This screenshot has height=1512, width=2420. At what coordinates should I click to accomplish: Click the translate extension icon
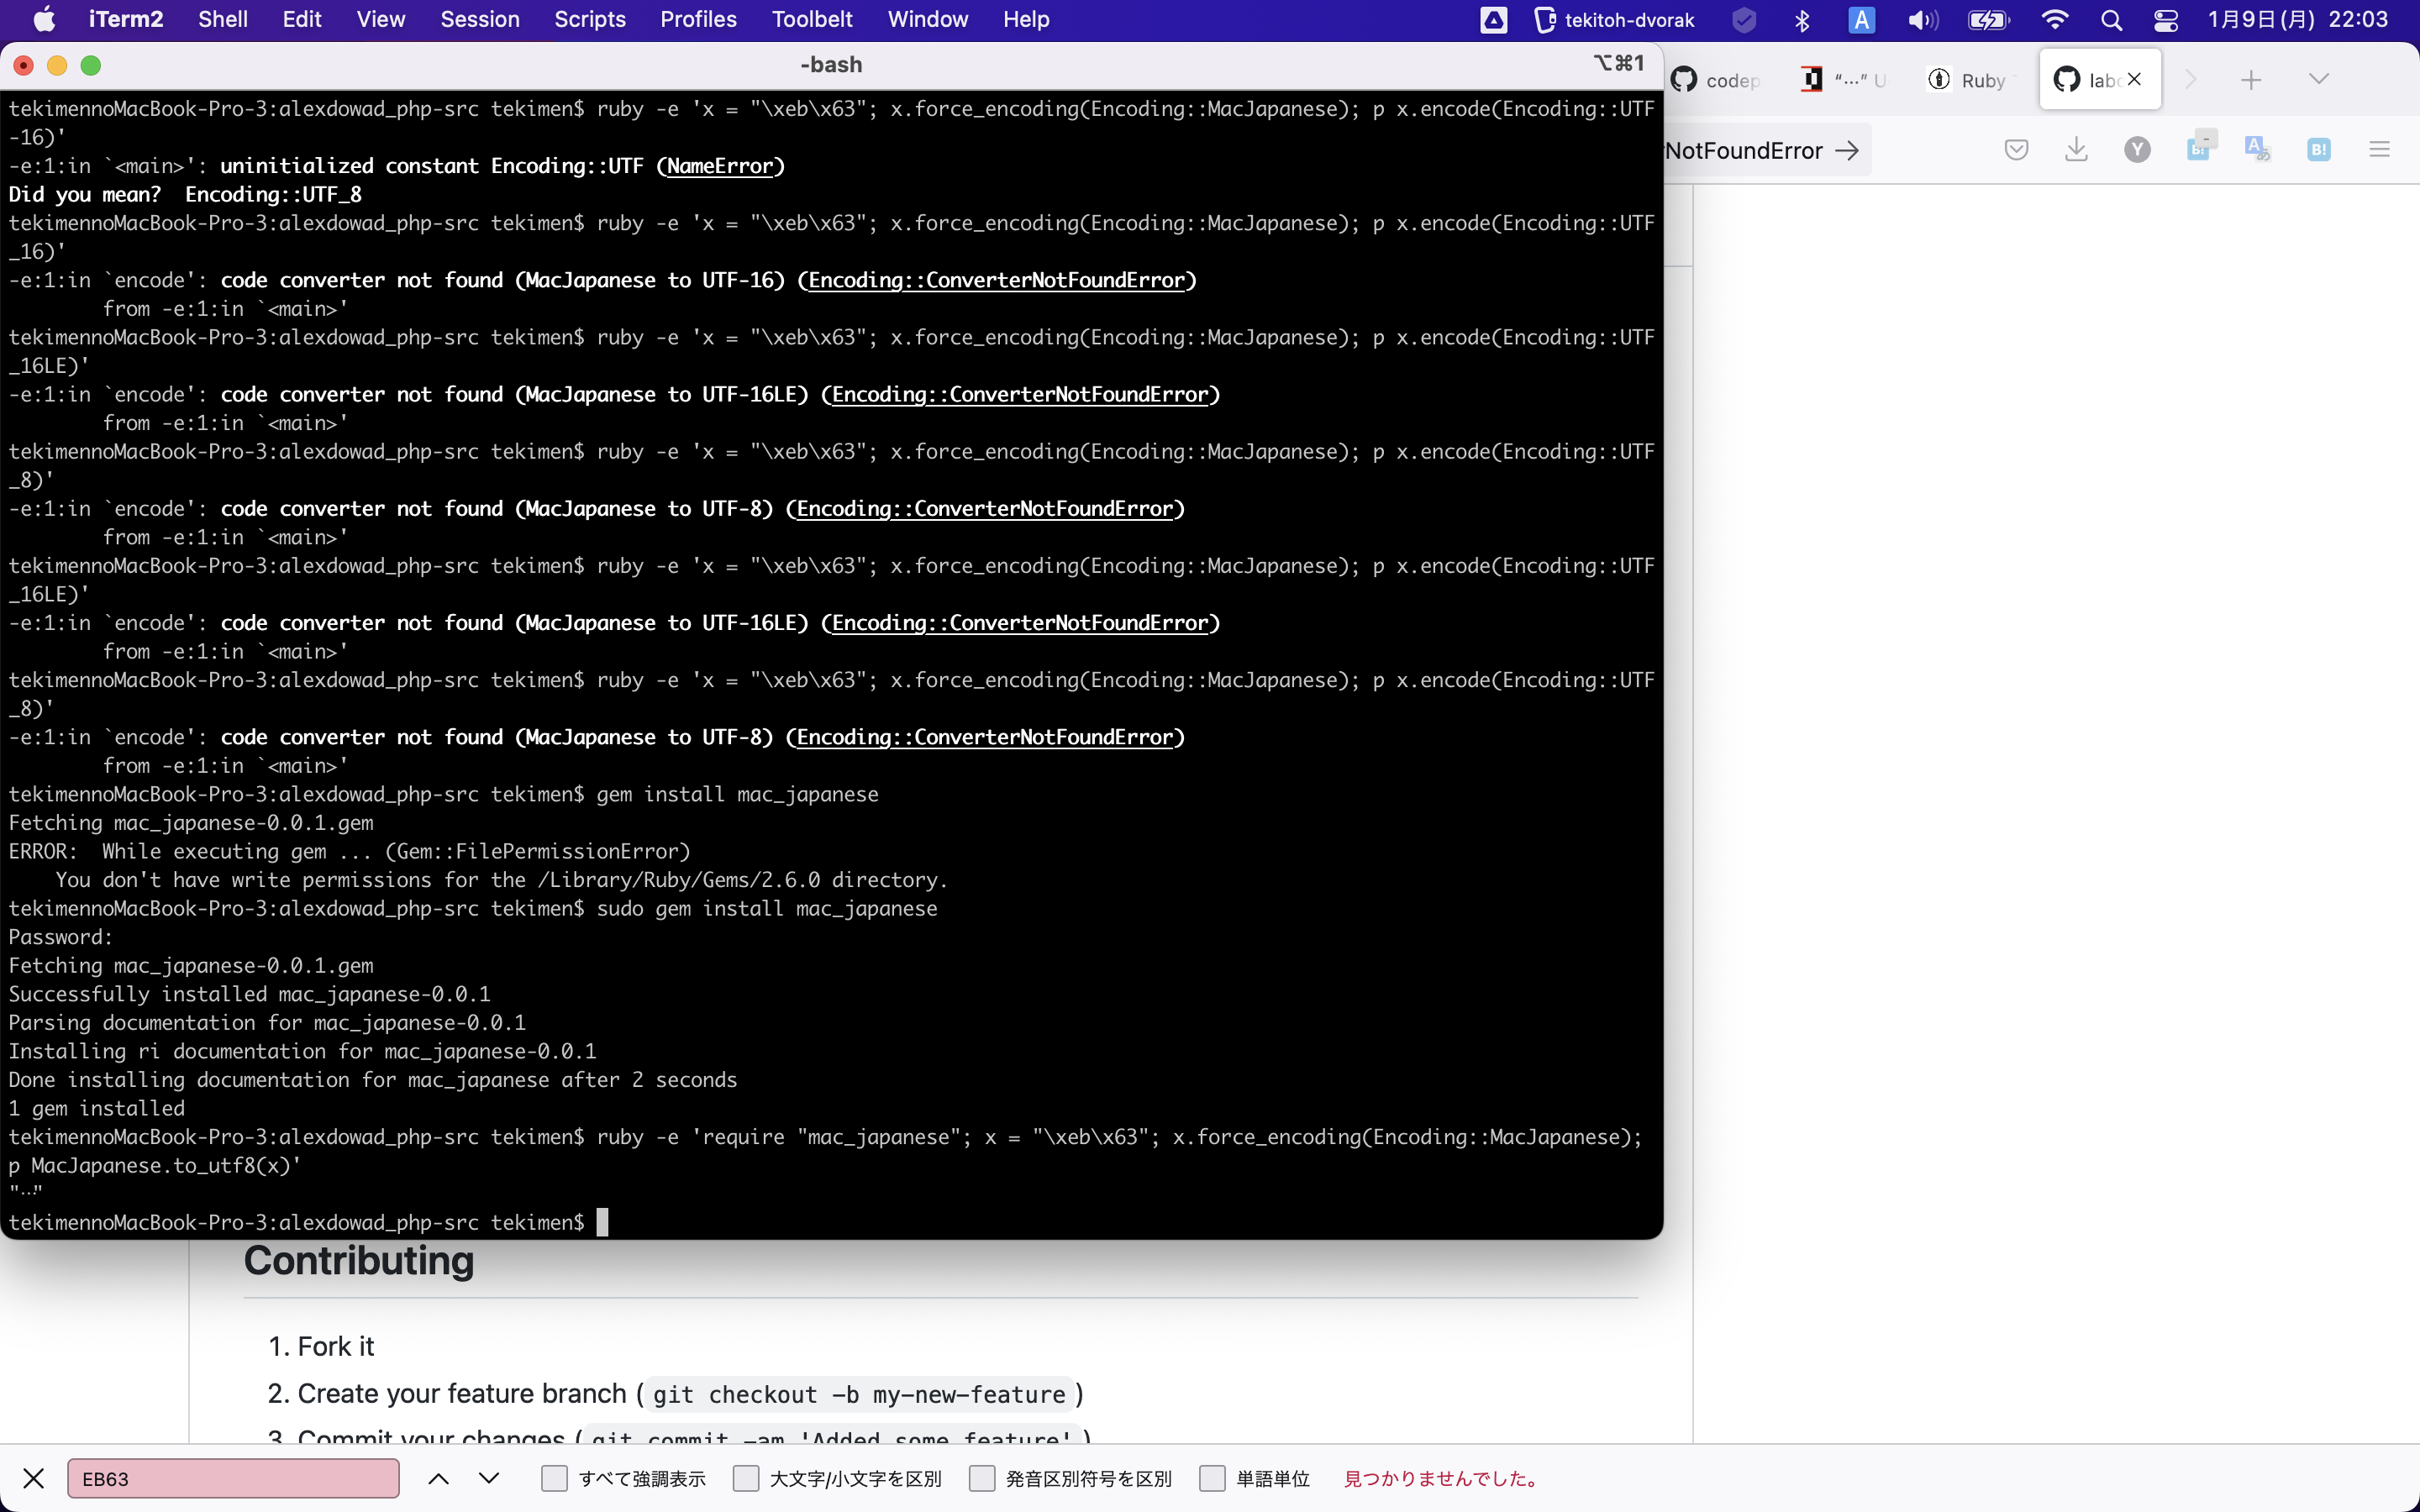pyautogui.click(x=2257, y=149)
